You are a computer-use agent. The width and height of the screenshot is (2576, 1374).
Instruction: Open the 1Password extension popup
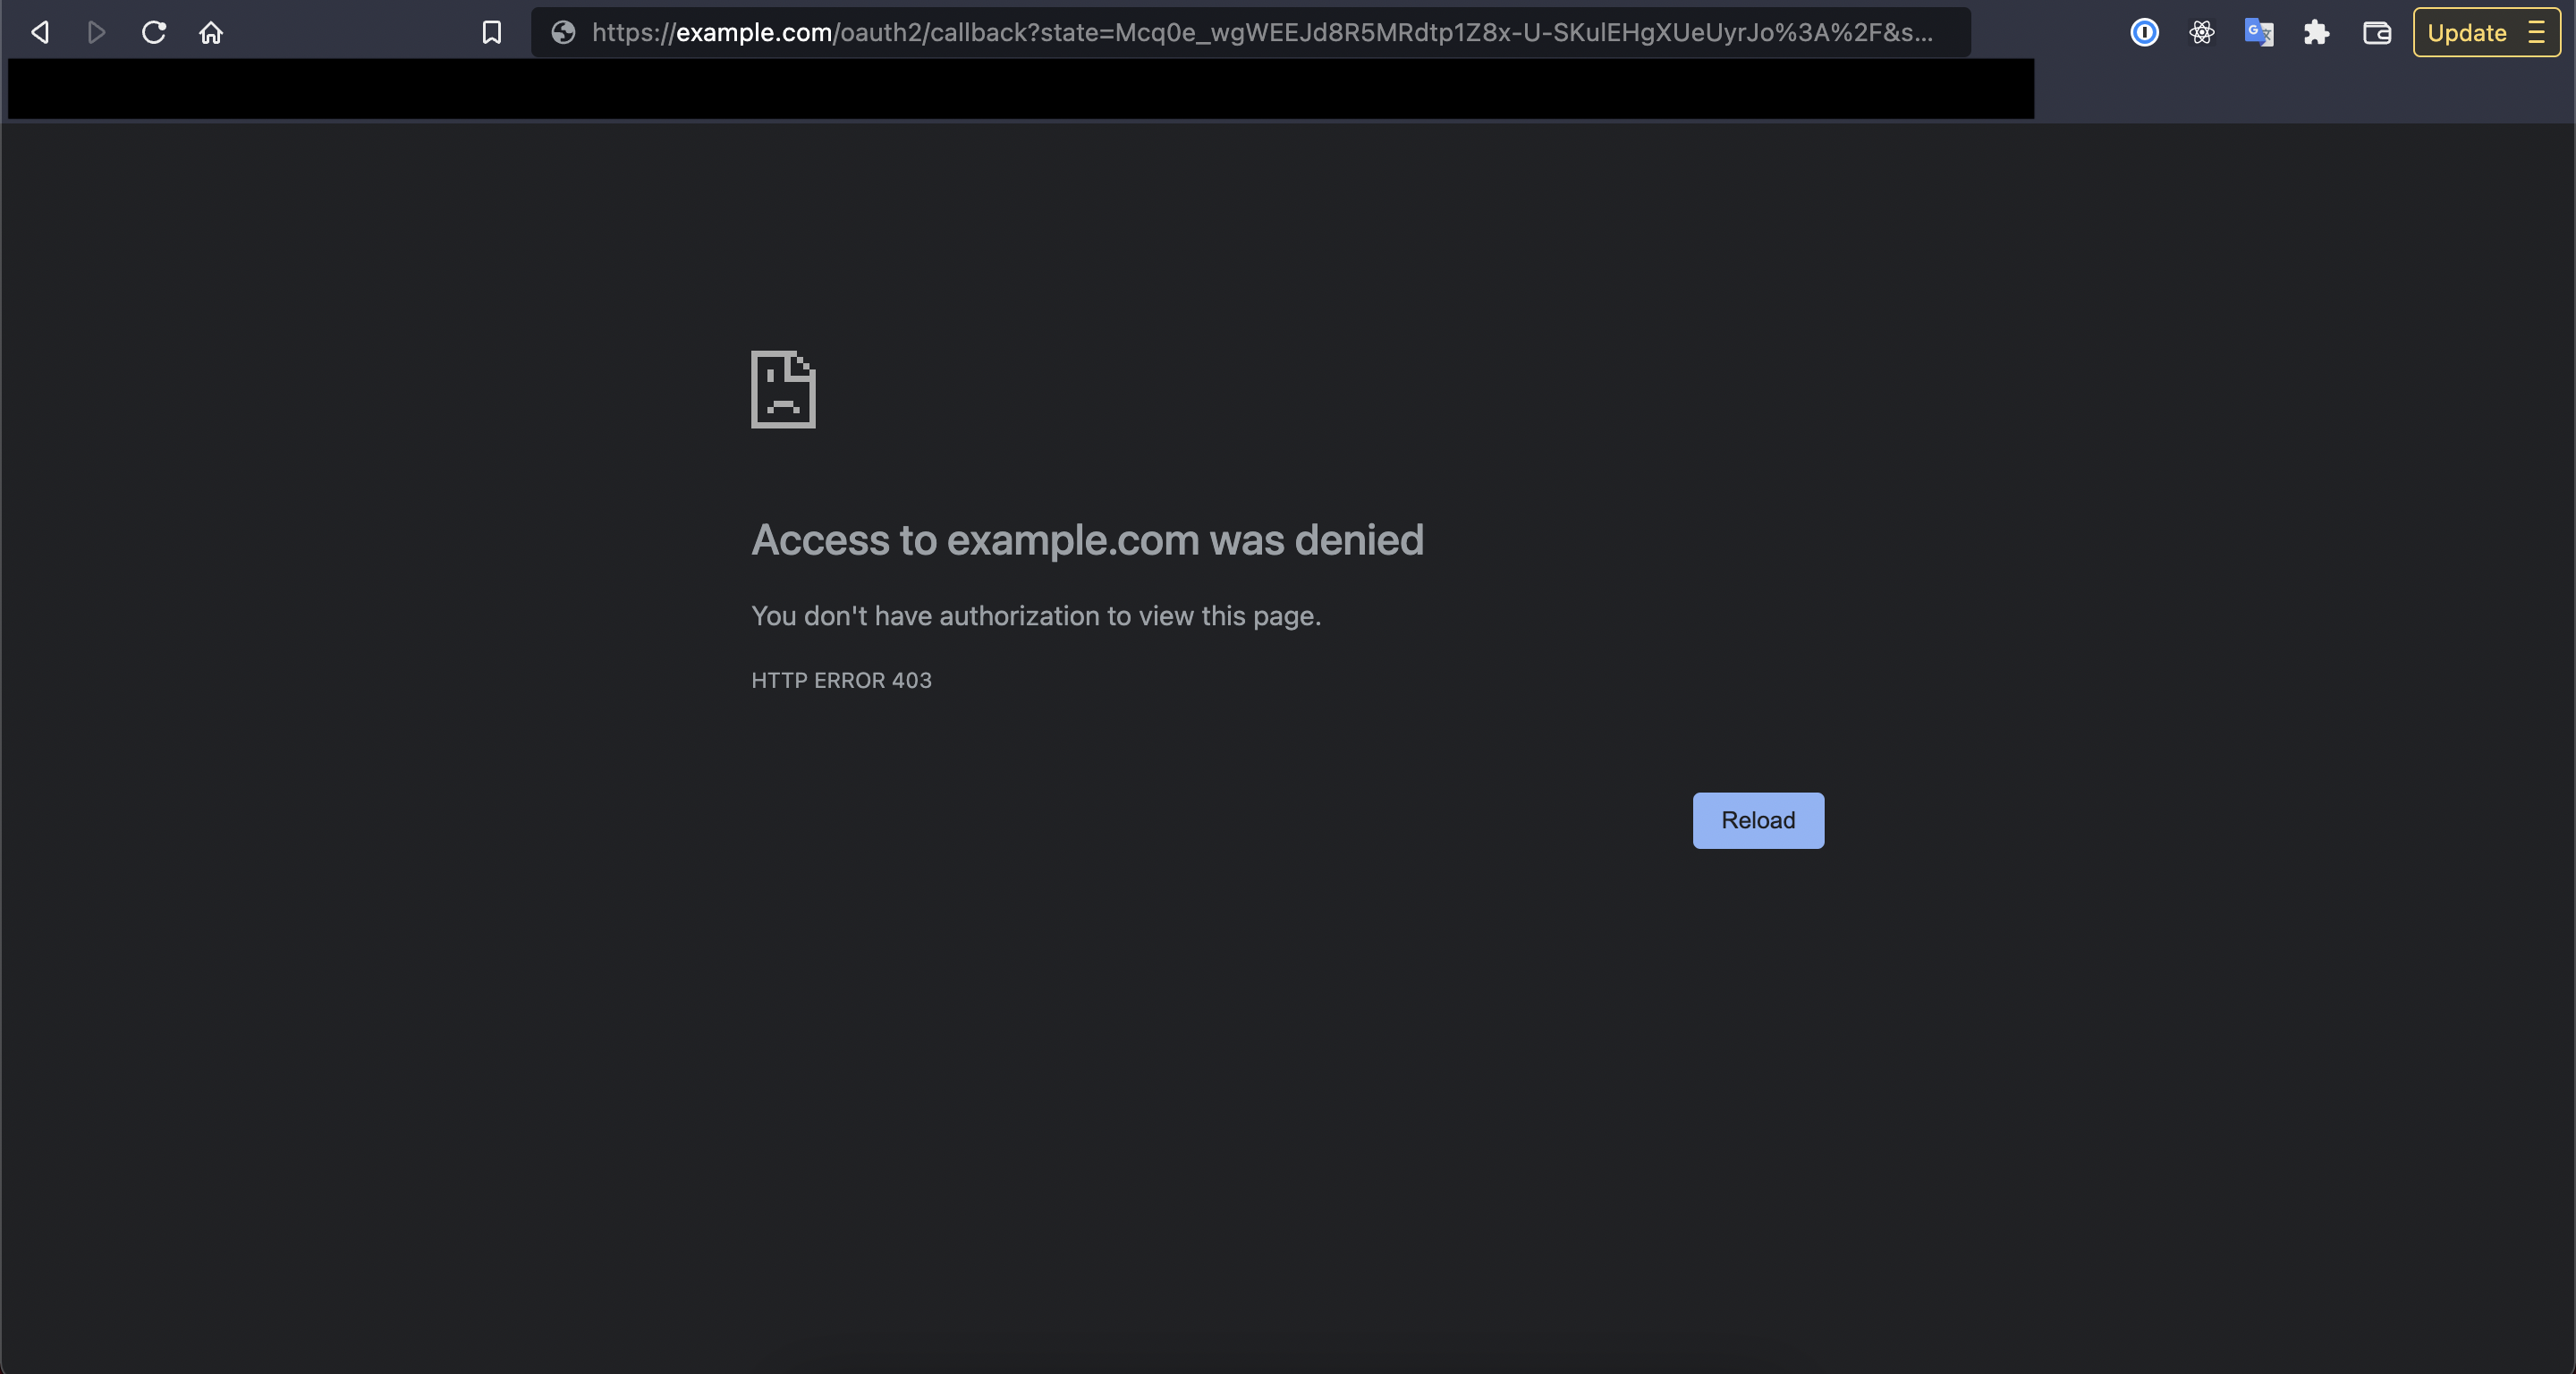tap(2144, 32)
